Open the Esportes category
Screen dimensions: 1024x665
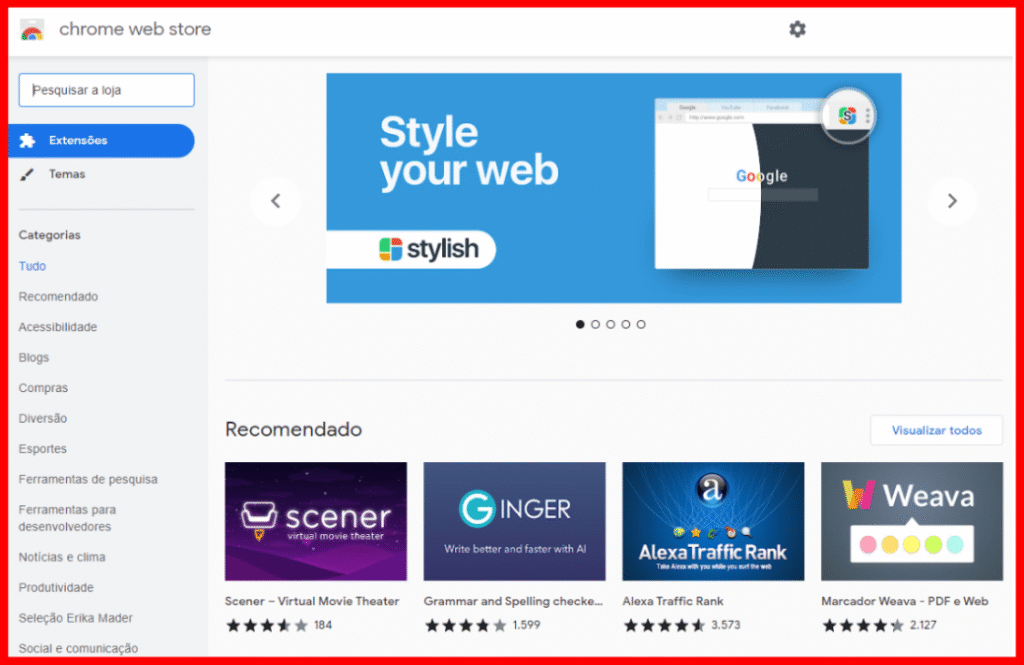(x=42, y=449)
